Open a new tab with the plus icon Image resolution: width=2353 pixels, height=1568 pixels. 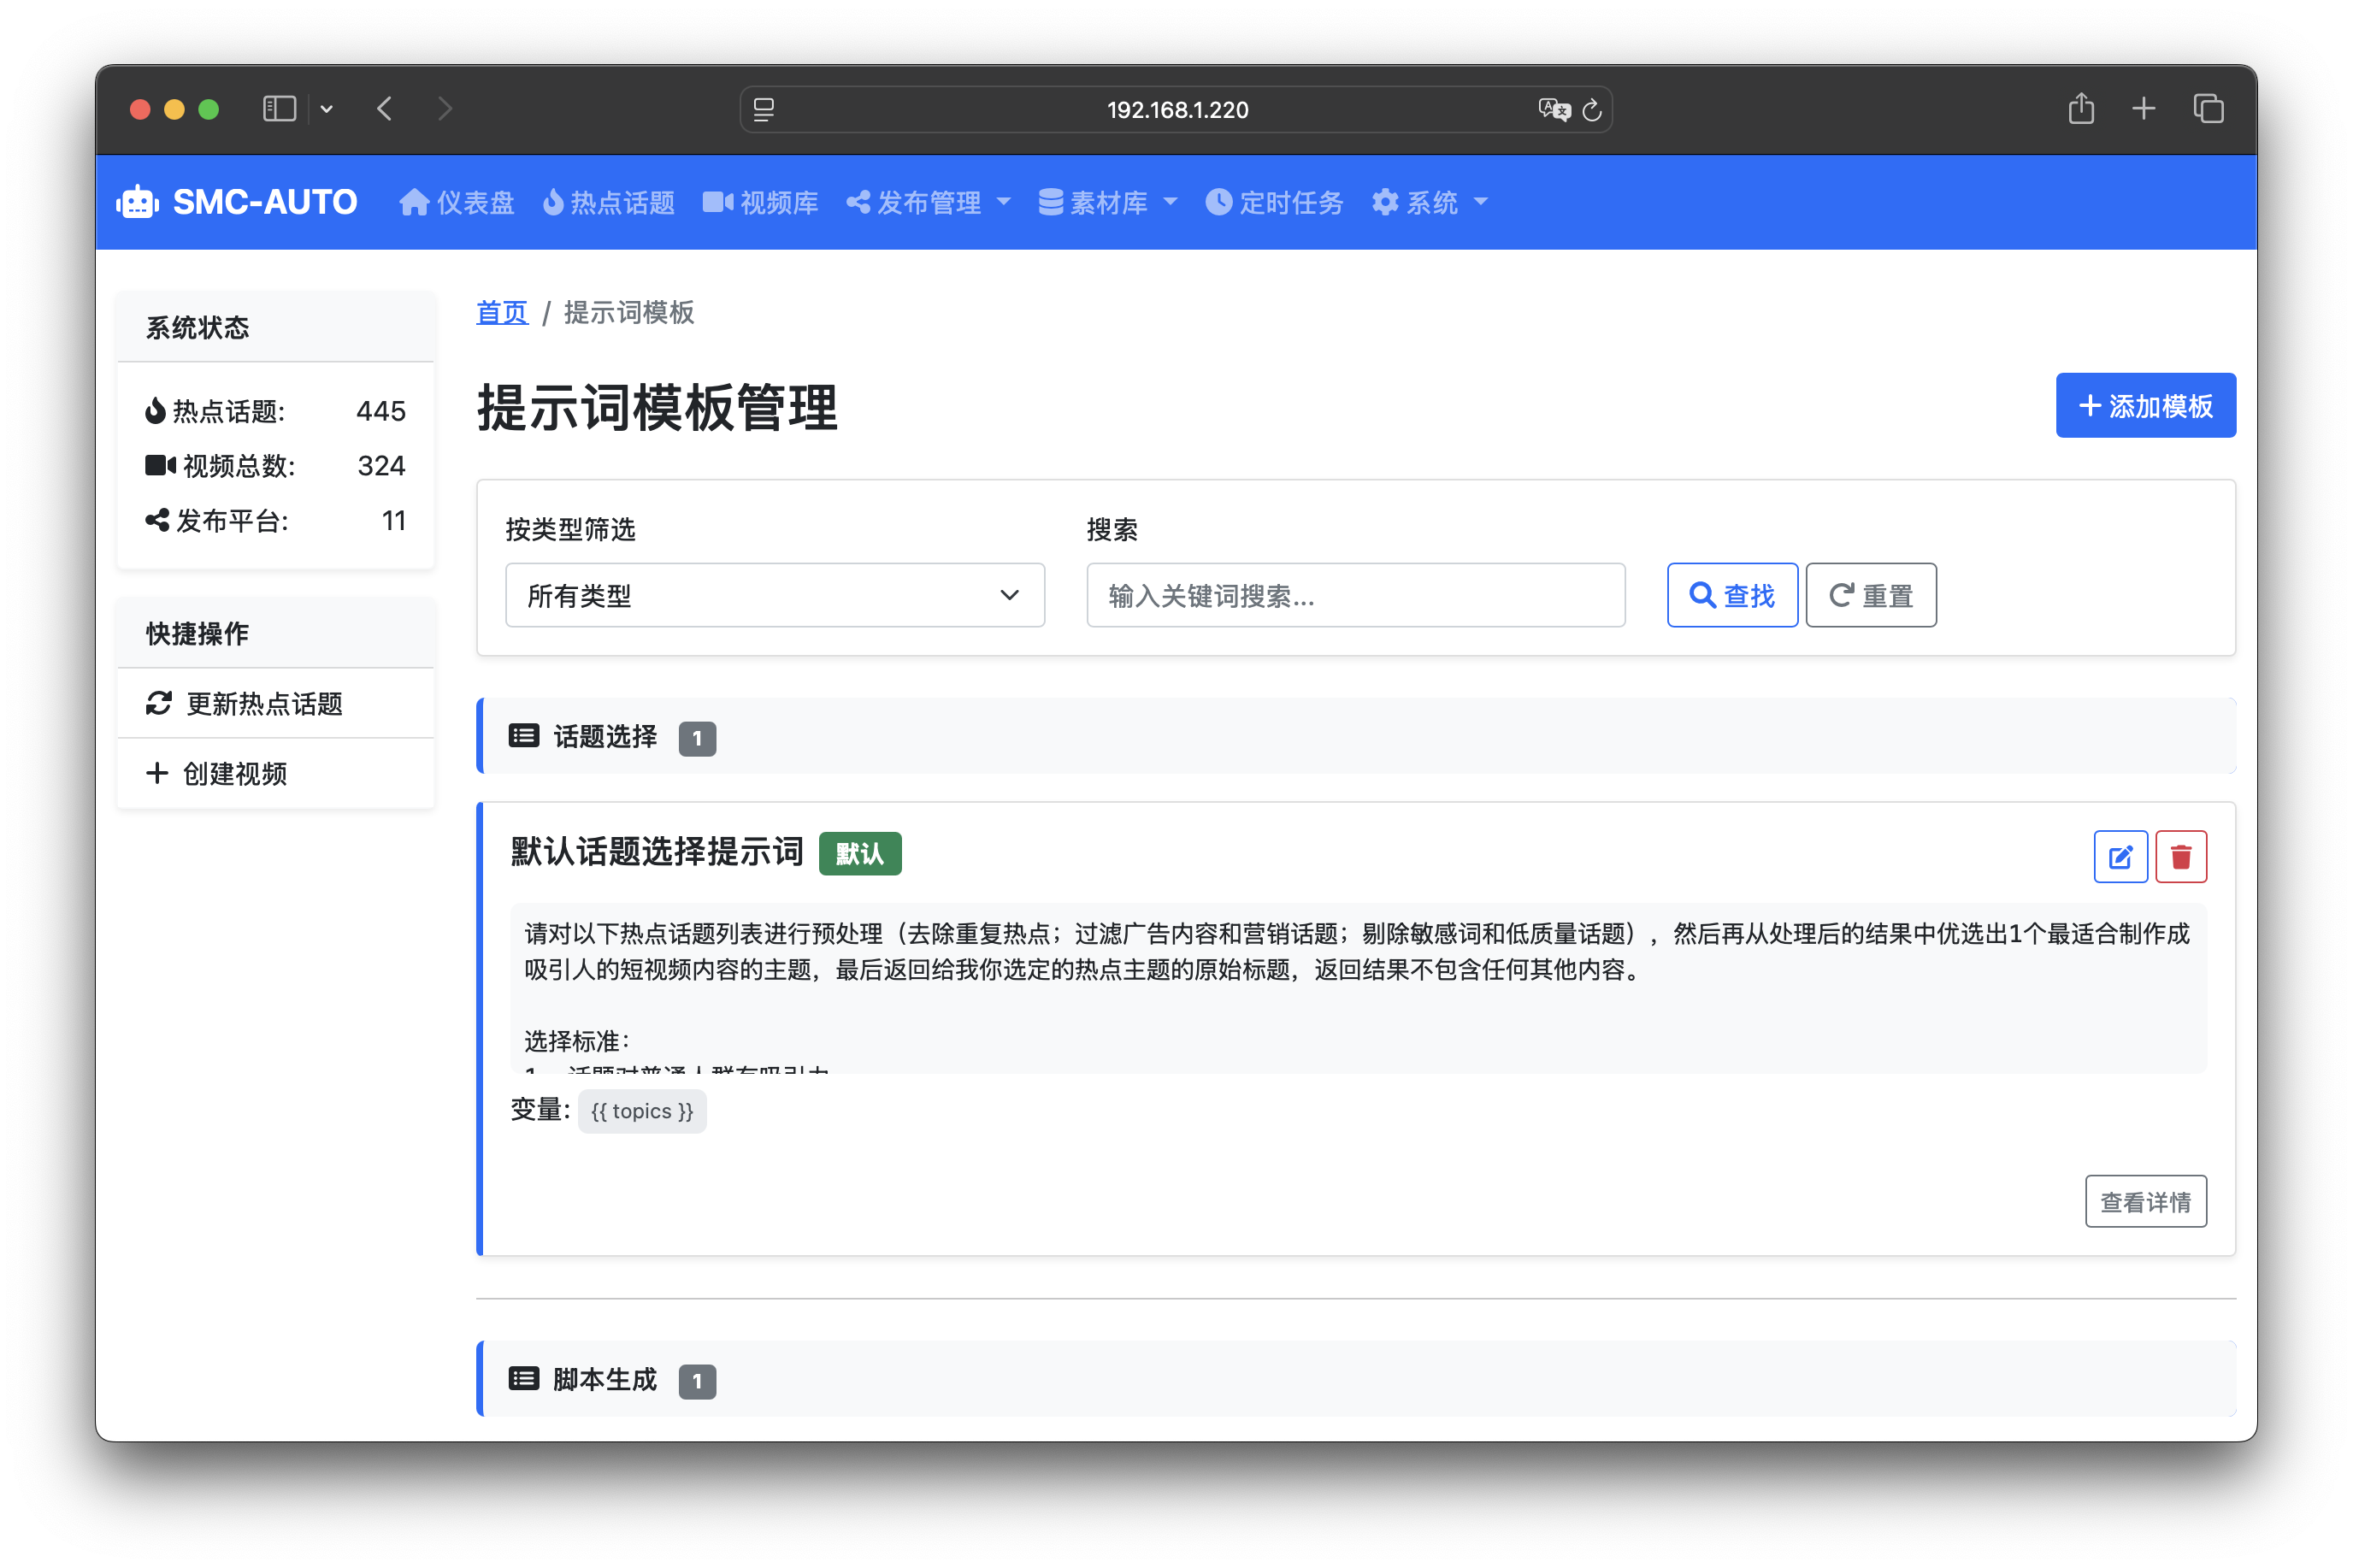click(x=2143, y=108)
